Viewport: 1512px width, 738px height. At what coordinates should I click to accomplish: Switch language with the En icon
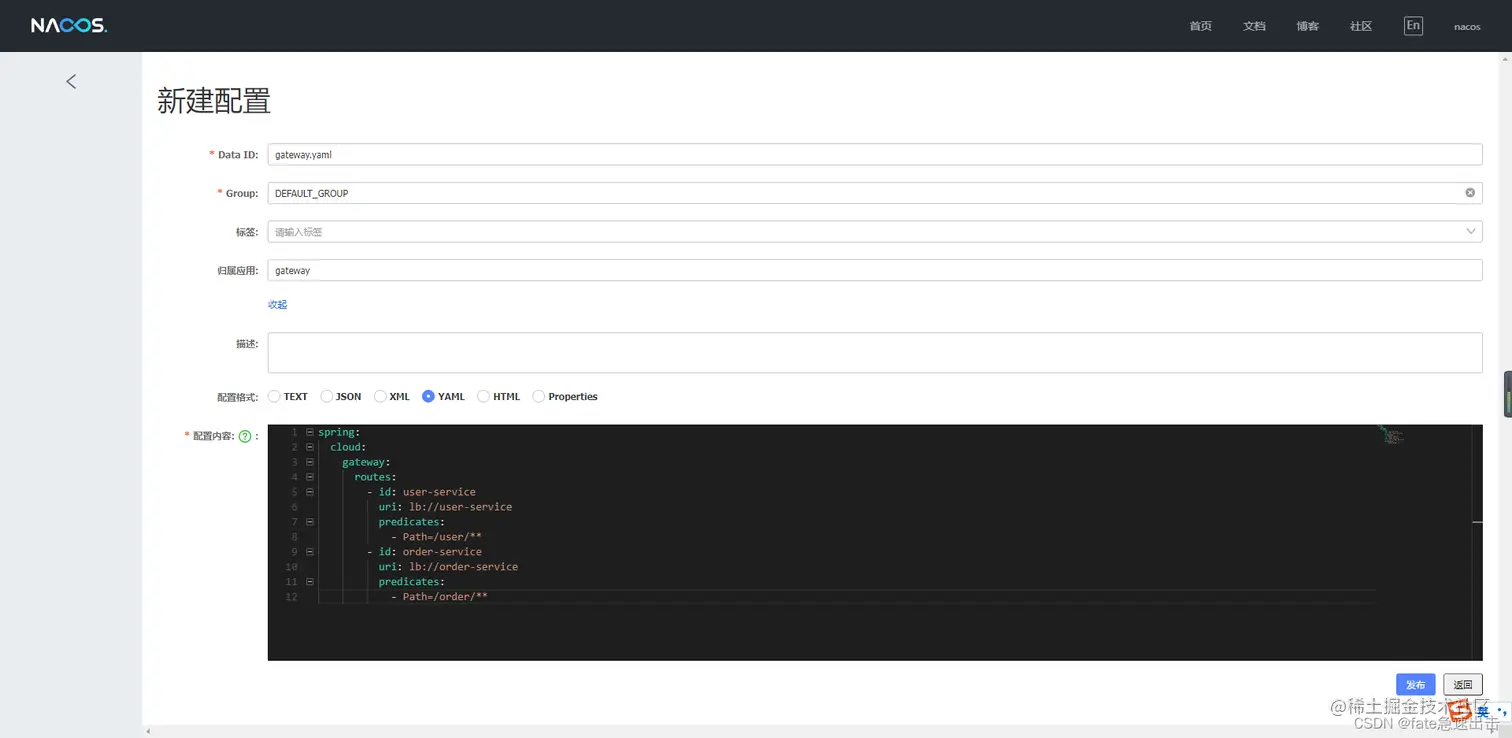pyautogui.click(x=1413, y=26)
